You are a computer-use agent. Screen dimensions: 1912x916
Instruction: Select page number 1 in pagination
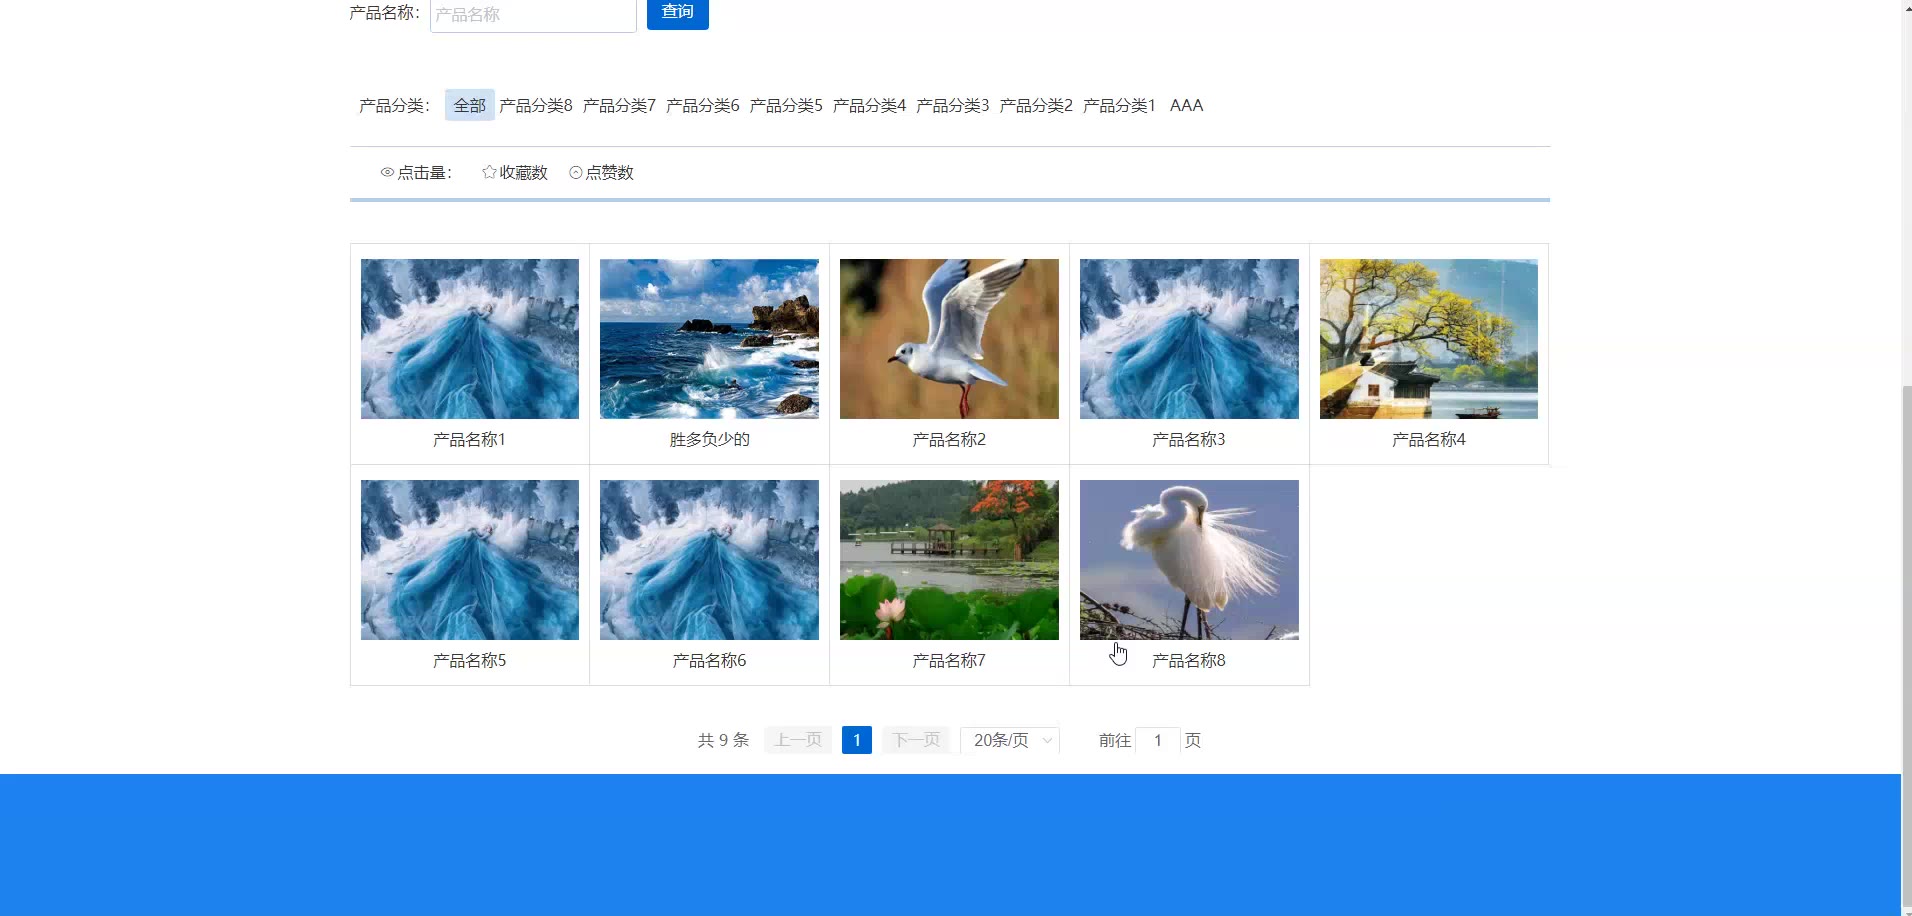[x=857, y=740]
